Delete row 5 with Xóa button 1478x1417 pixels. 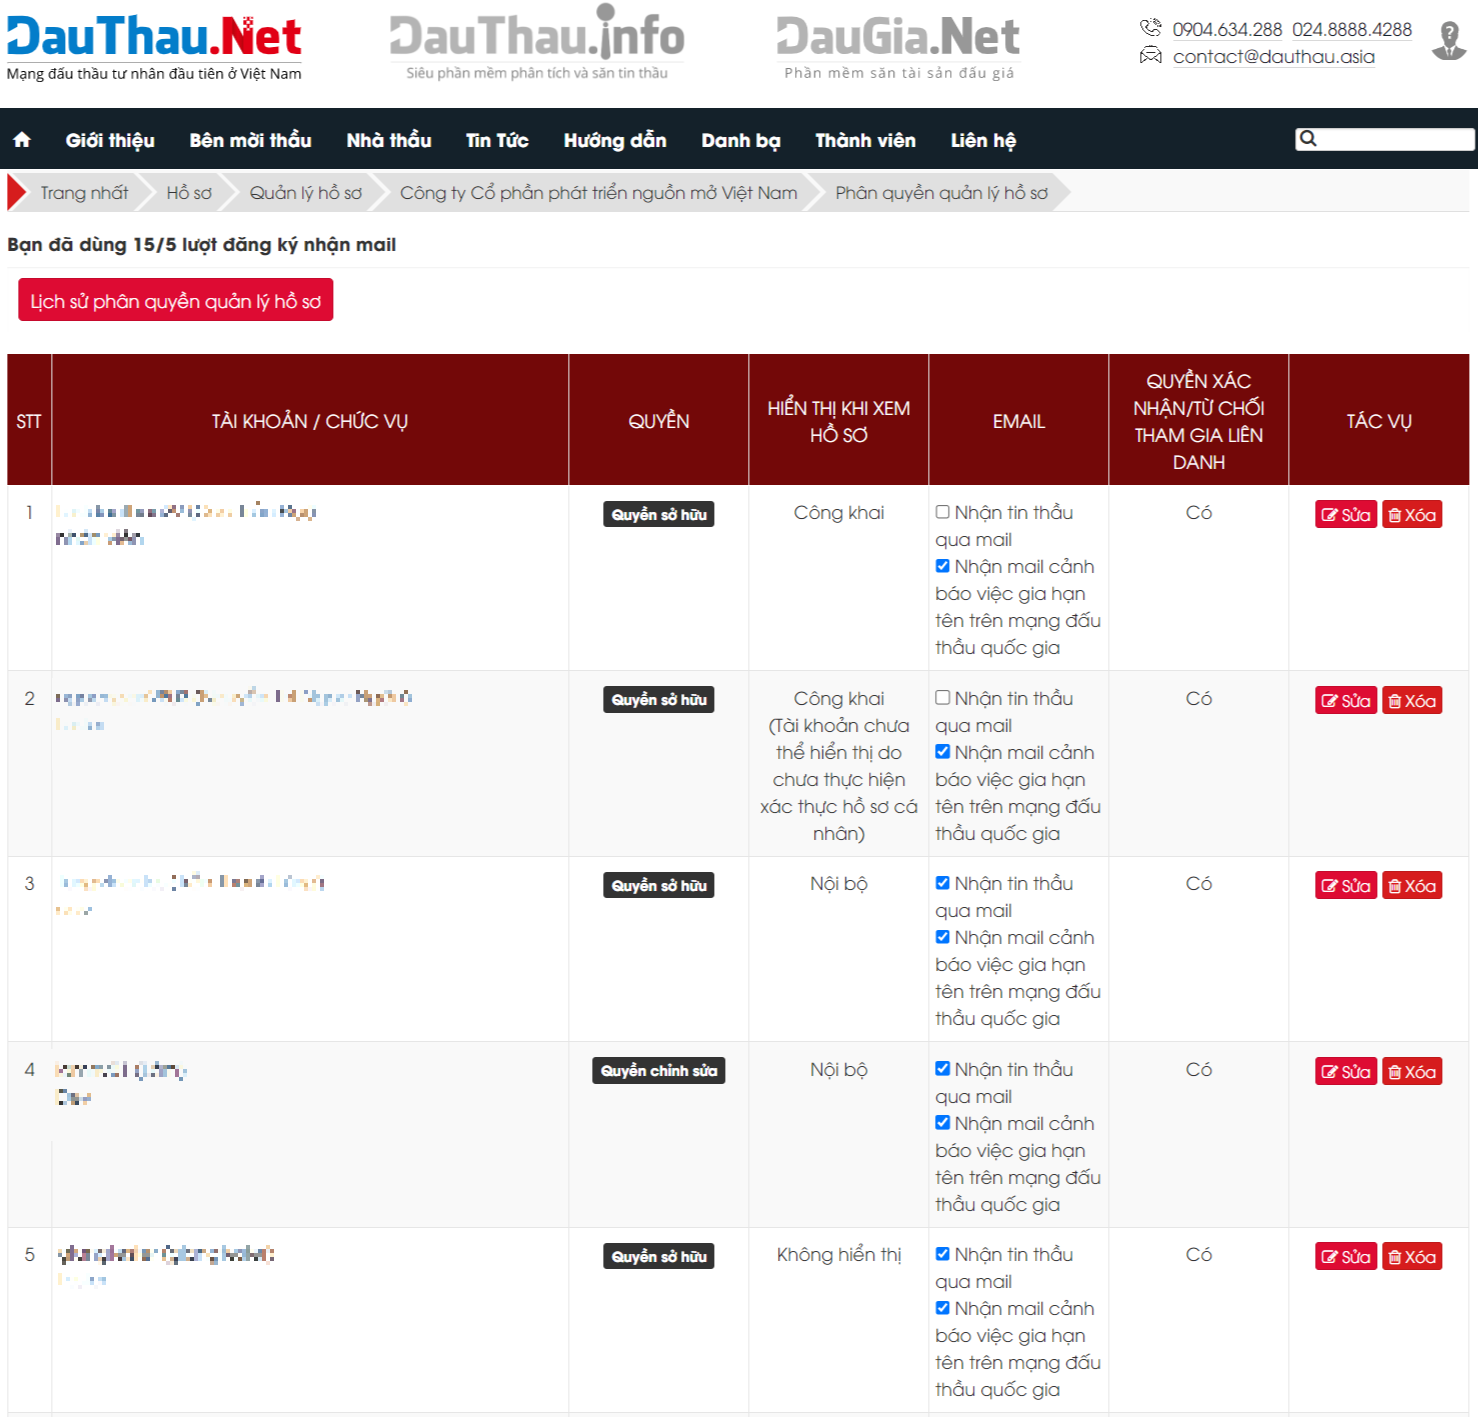1412,1257
